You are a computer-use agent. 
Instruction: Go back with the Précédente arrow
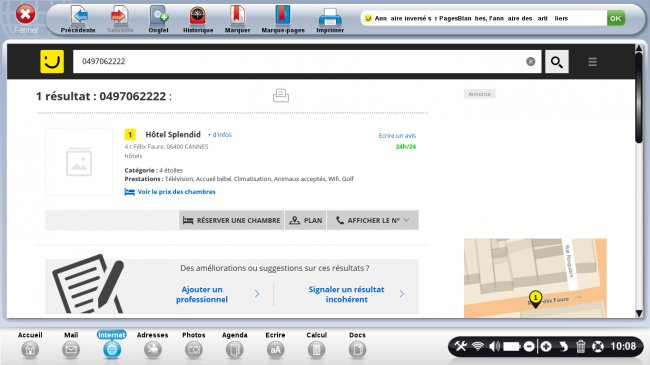(78, 19)
